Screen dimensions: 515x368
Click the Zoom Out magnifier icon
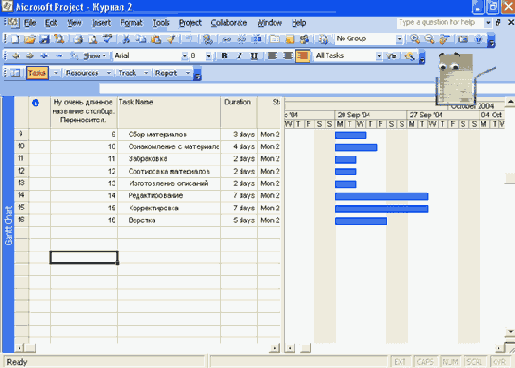(x=429, y=39)
